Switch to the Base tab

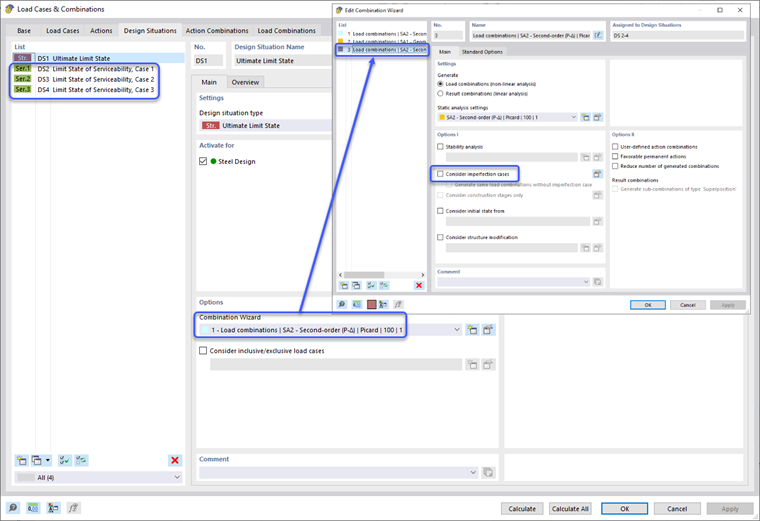[24, 31]
